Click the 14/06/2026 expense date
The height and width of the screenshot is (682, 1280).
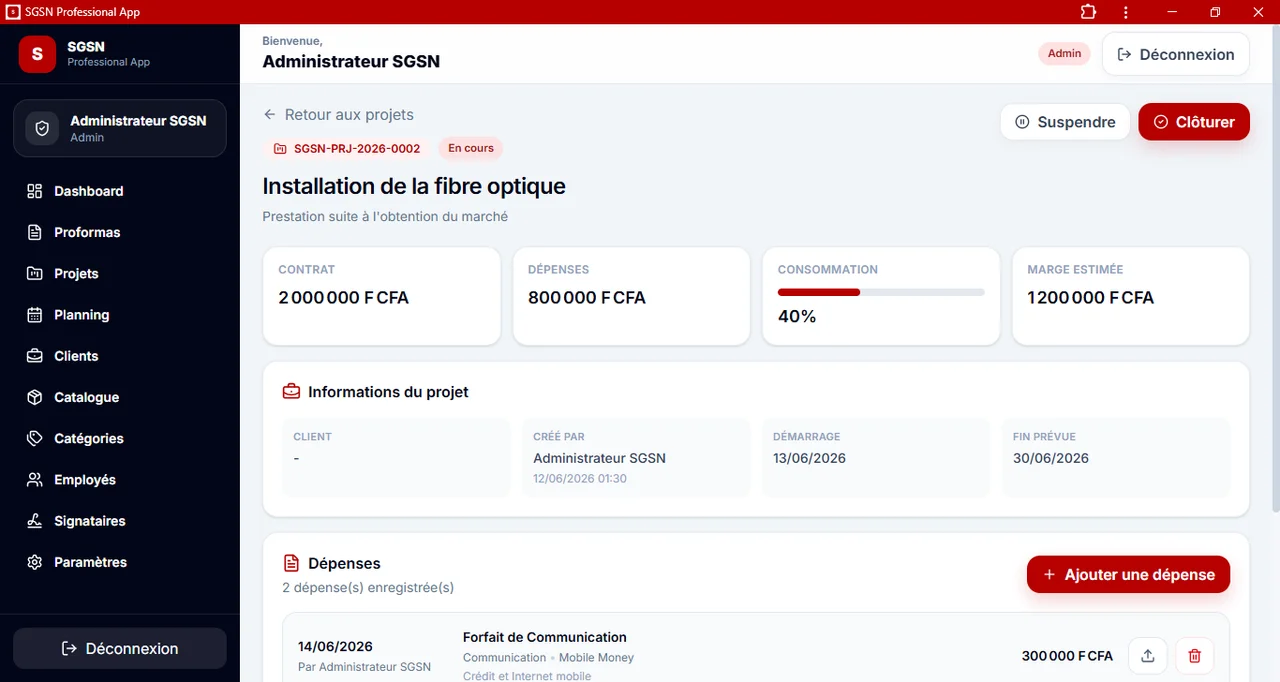[x=335, y=647]
